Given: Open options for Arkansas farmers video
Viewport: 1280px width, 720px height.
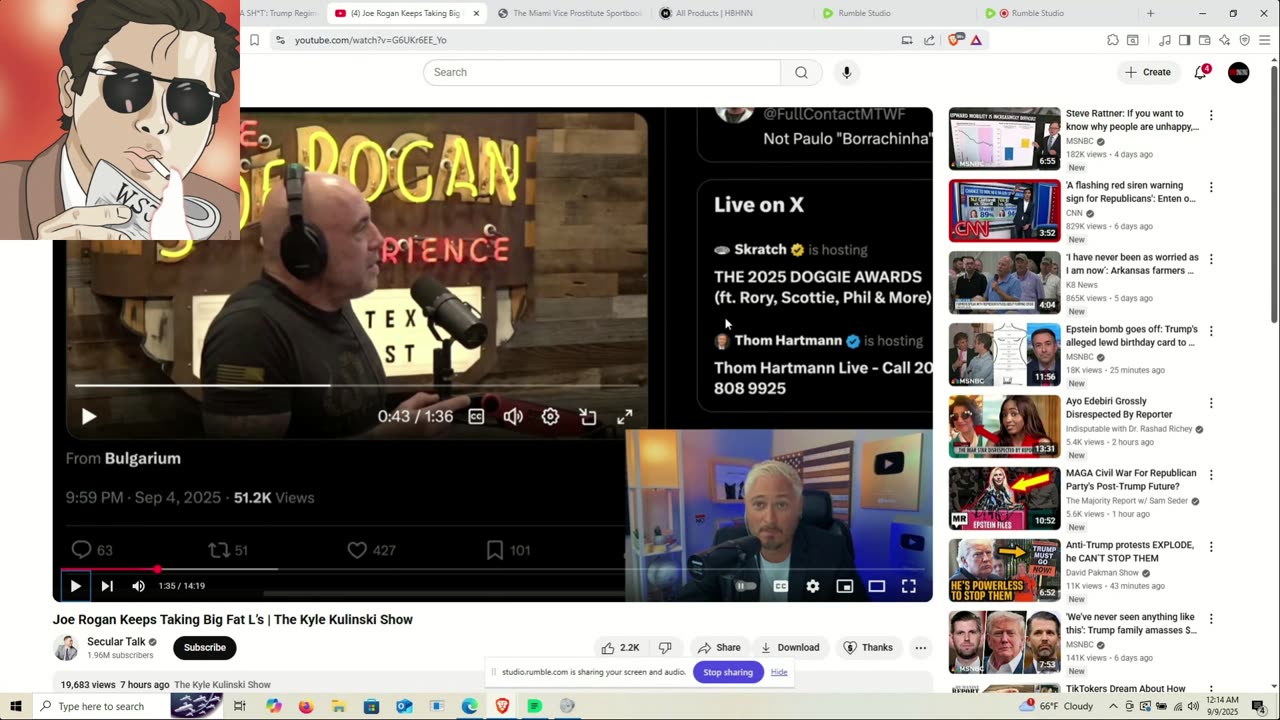Looking at the screenshot, I should (x=1211, y=260).
